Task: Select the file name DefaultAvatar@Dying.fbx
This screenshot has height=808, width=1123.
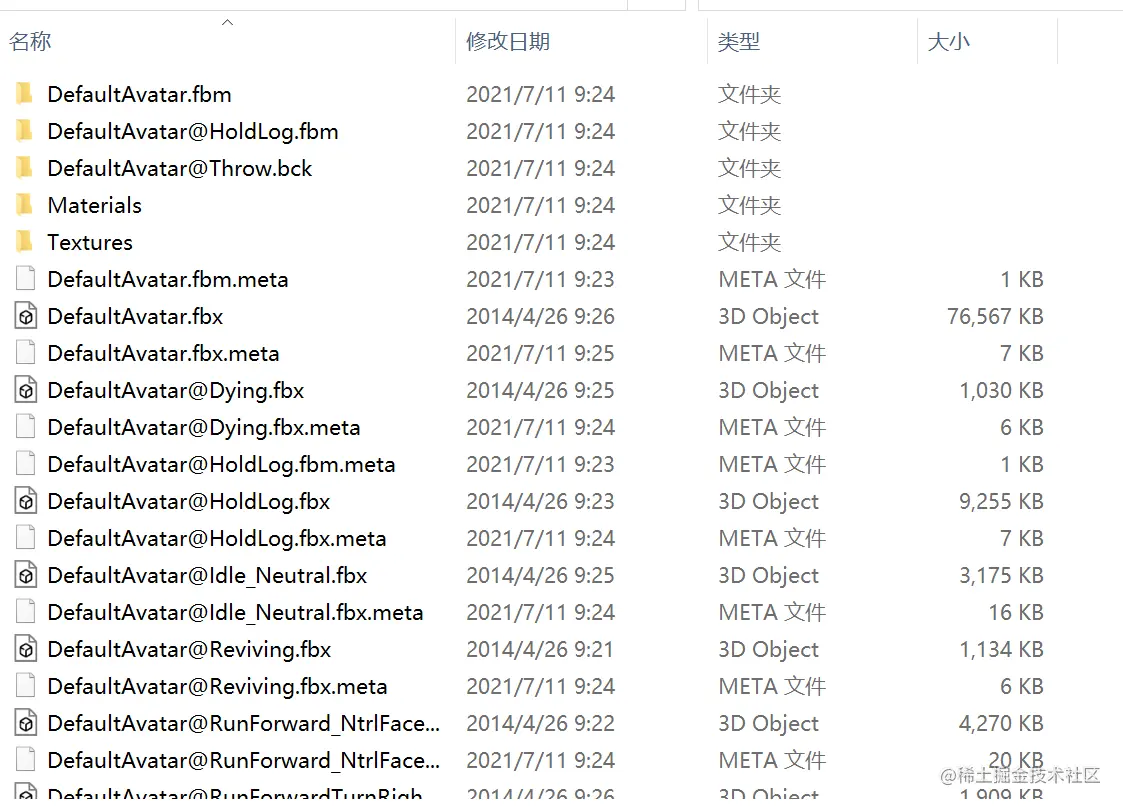Action: [x=175, y=390]
